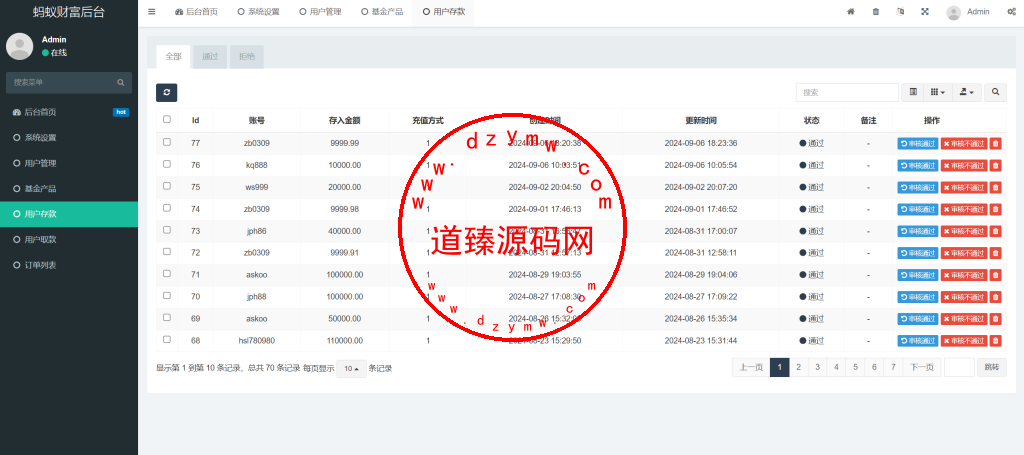Approve record 71 with 审核通过

[x=918, y=275]
